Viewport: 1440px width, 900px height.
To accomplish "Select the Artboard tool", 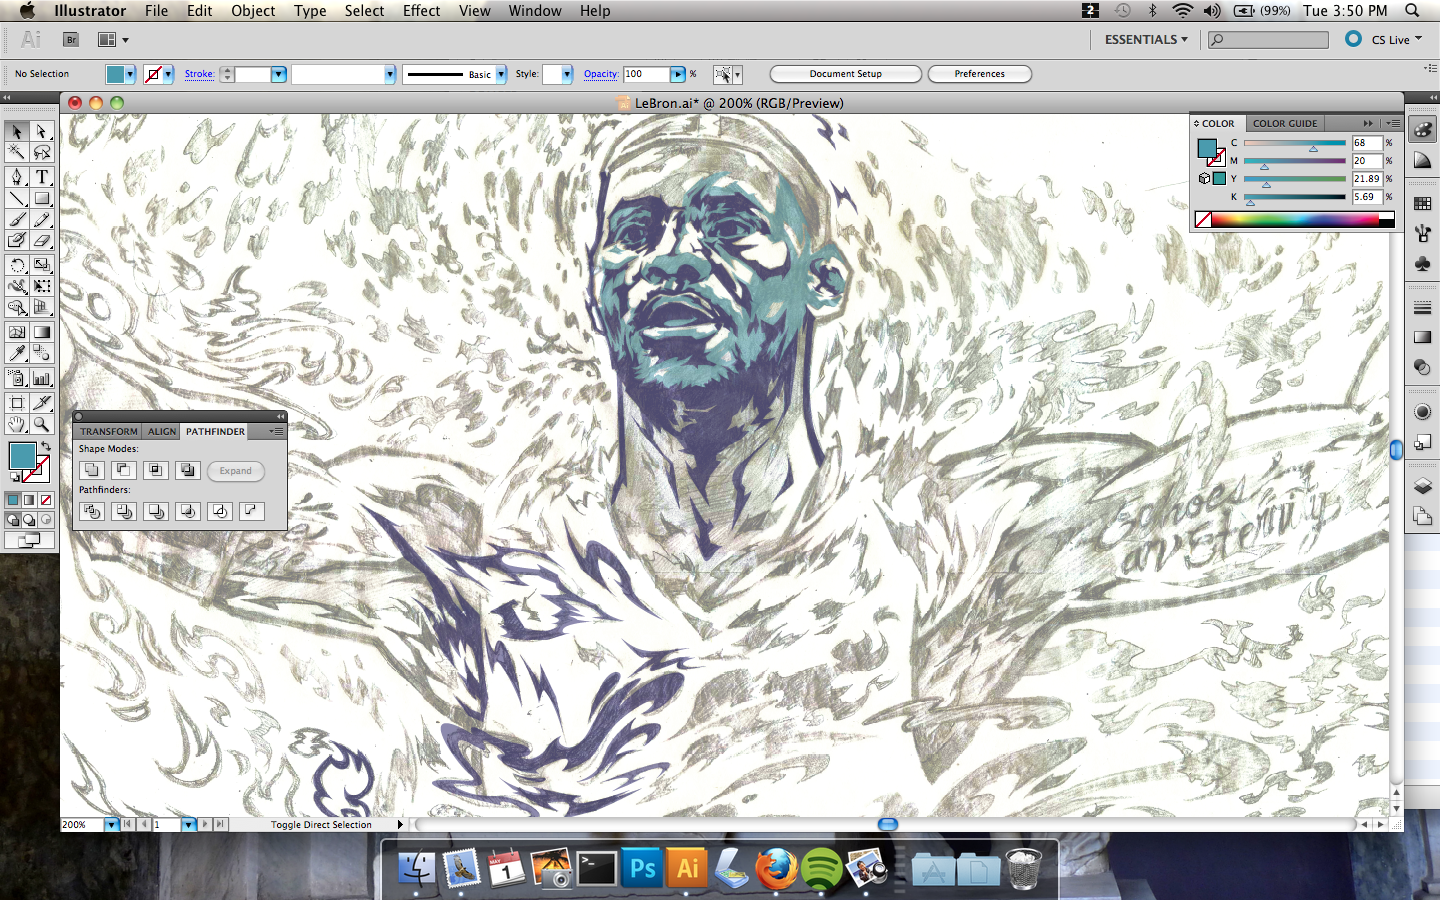I will coord(17,403).
